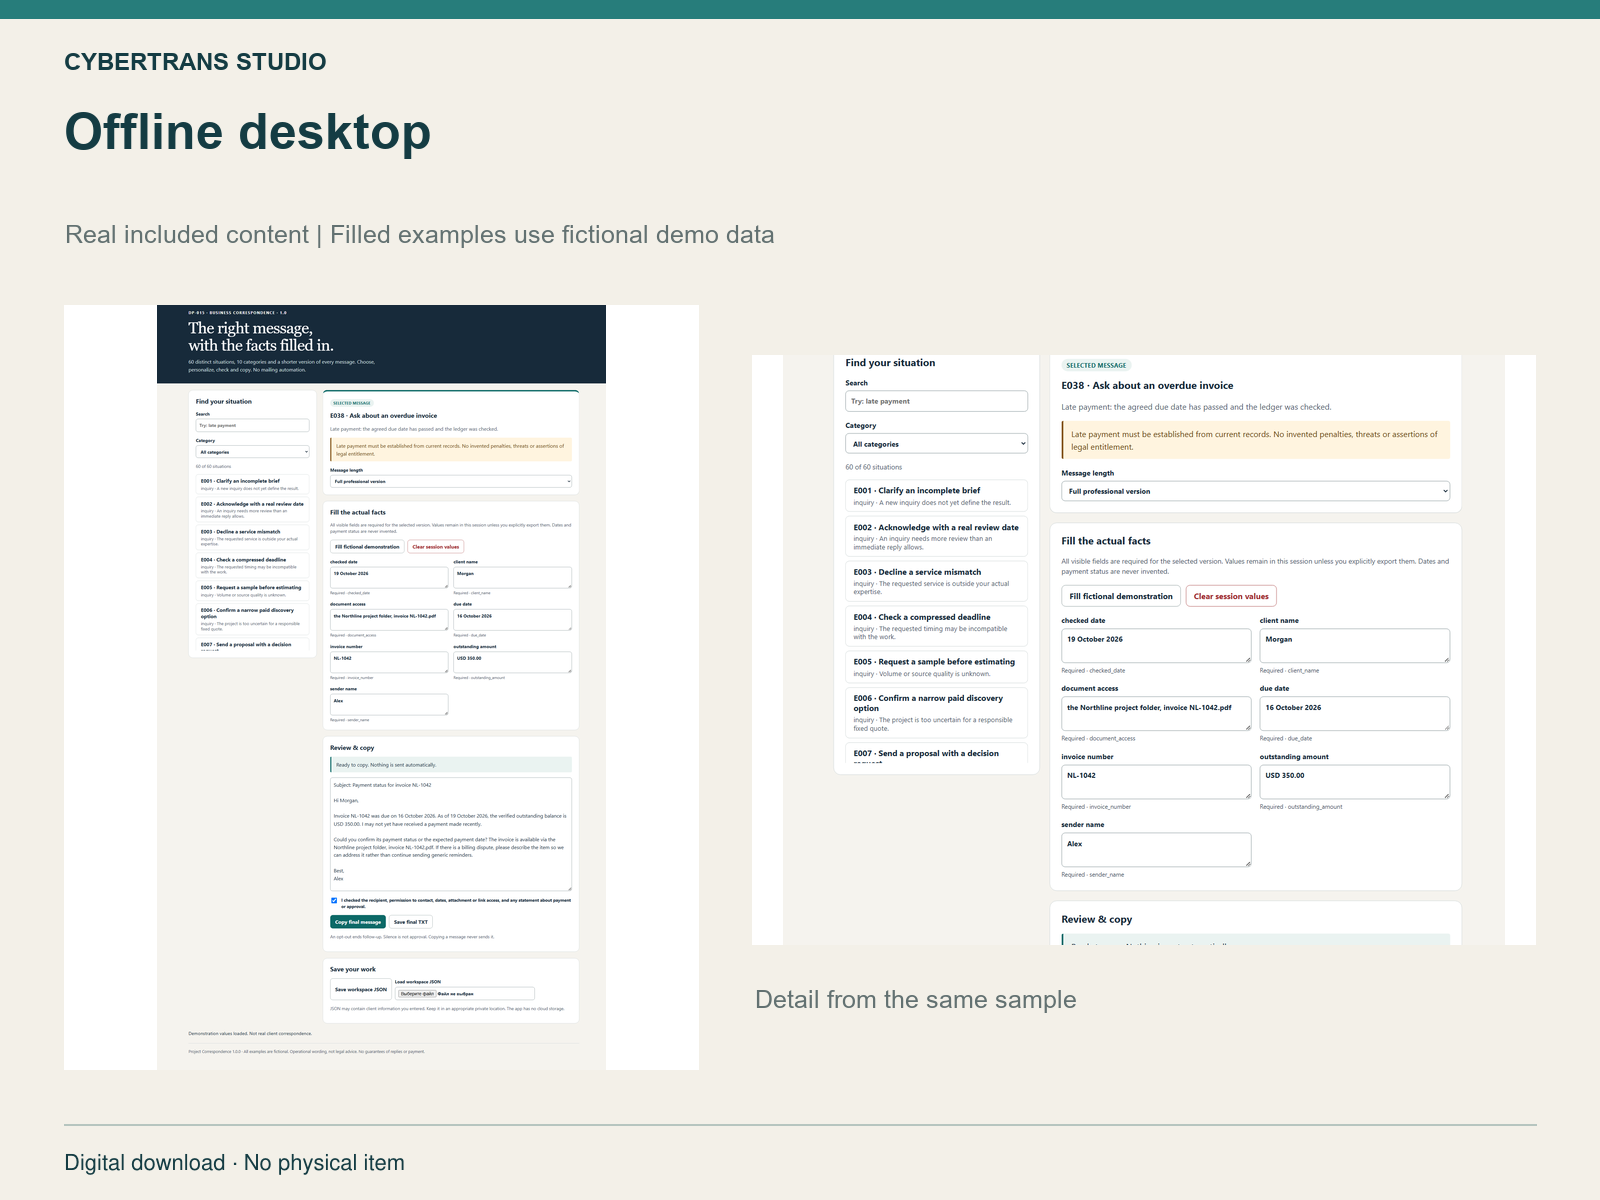Select E001 Clarify an incomplete brief in detail view
1600x1200 pixels.
point(936,496)
